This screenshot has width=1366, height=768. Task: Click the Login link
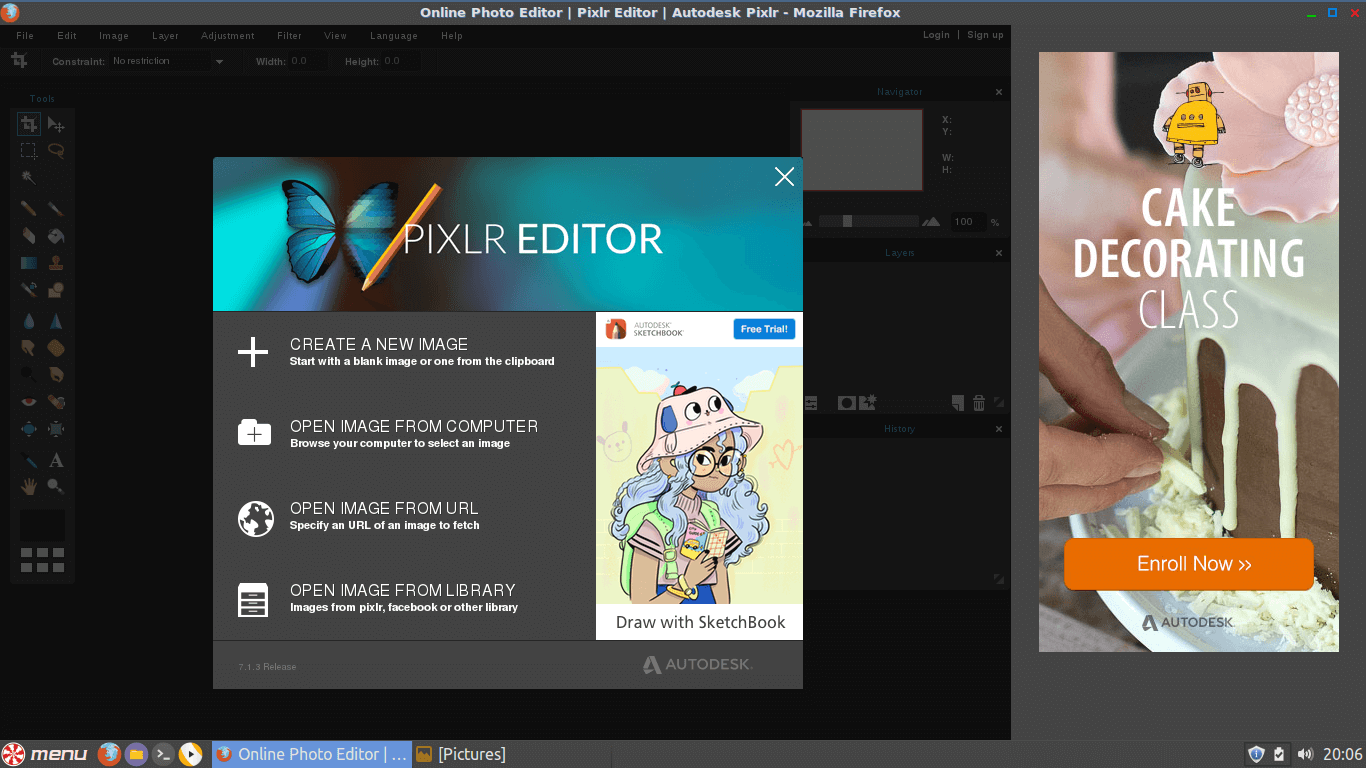(936, 35)
